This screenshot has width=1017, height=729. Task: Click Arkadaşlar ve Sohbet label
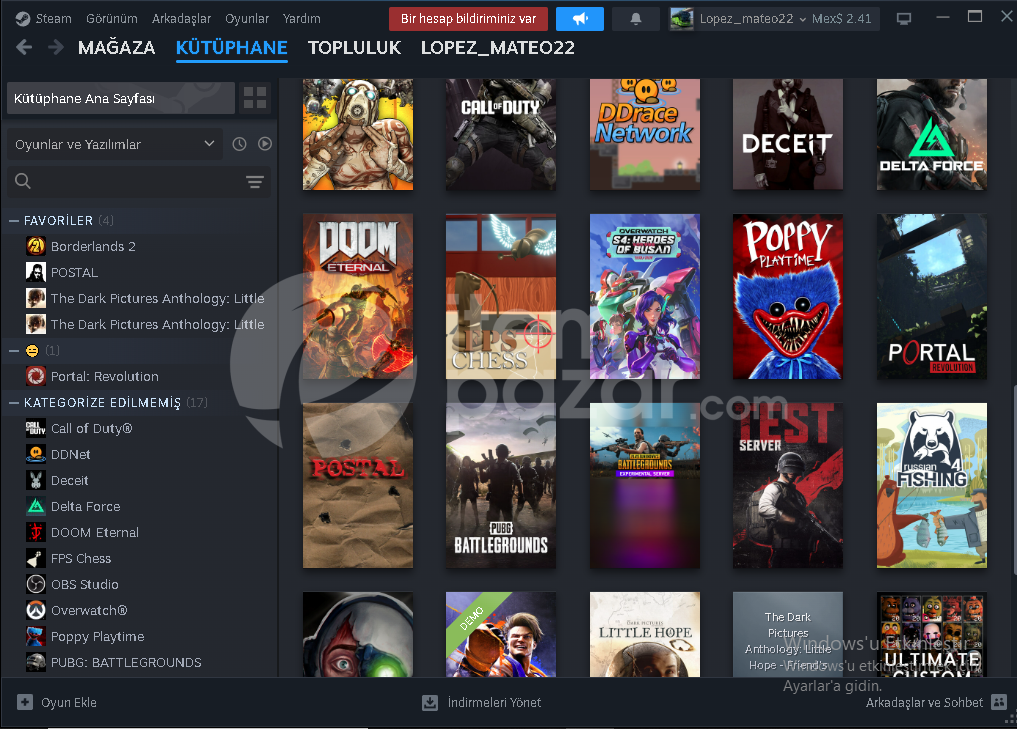[x=924, y=702]
